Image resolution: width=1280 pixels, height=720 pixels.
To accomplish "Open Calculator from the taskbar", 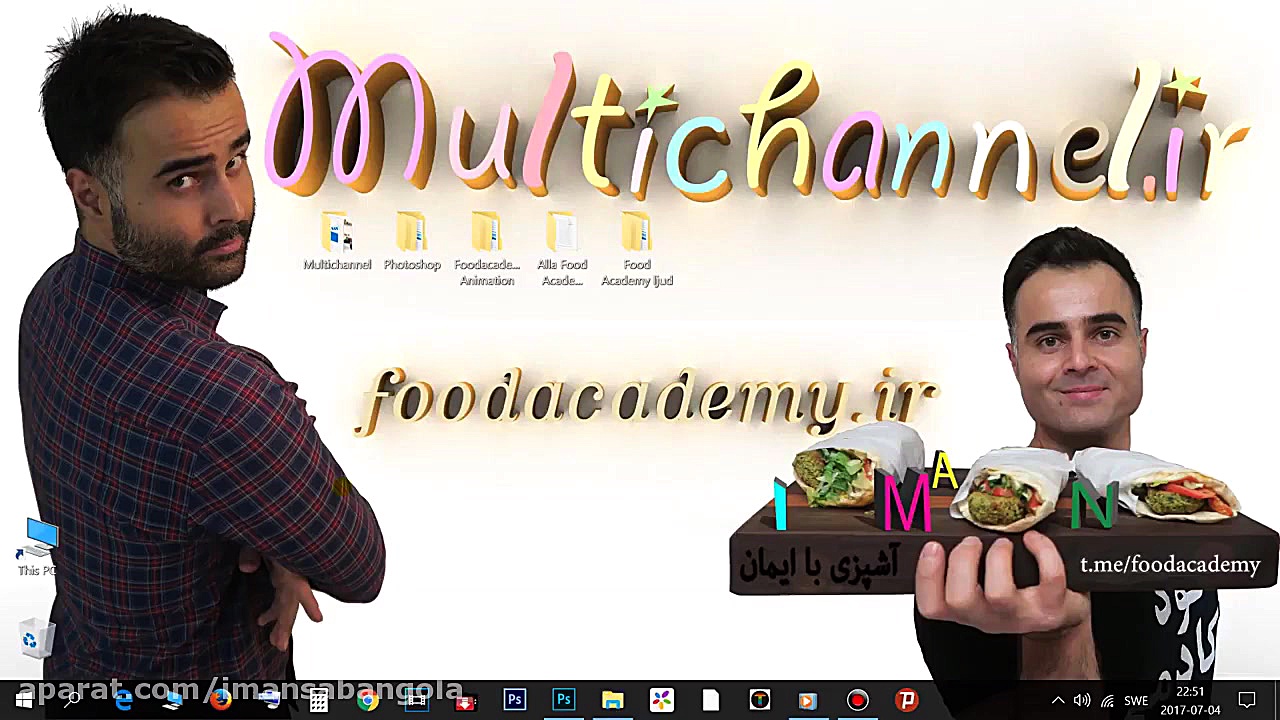I will coord(319,700).
